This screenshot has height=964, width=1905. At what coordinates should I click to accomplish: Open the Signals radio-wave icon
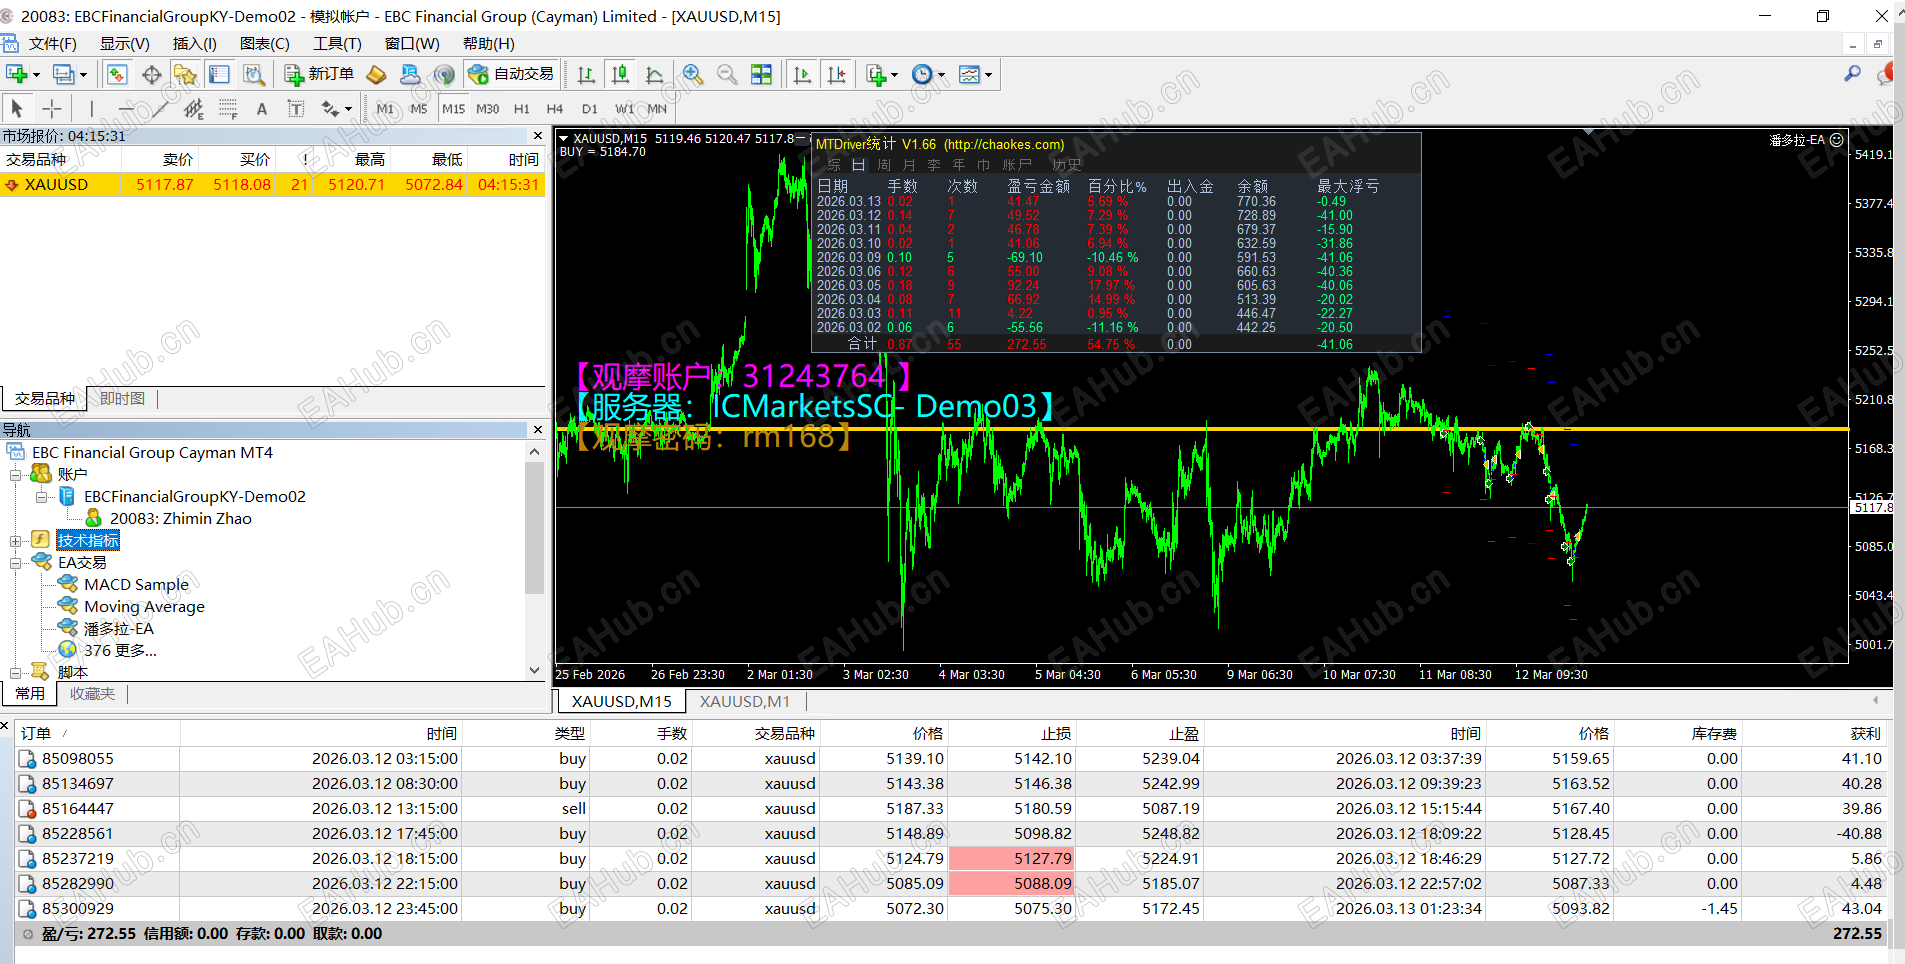click(444, 74)
